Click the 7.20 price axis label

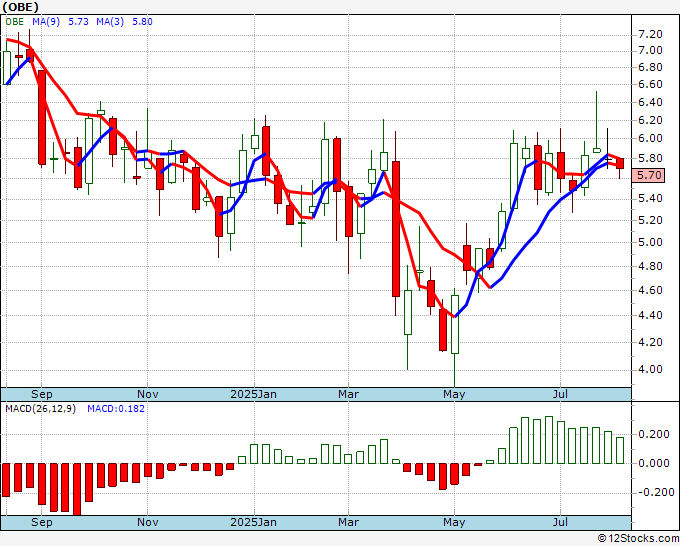pos(650,35)
